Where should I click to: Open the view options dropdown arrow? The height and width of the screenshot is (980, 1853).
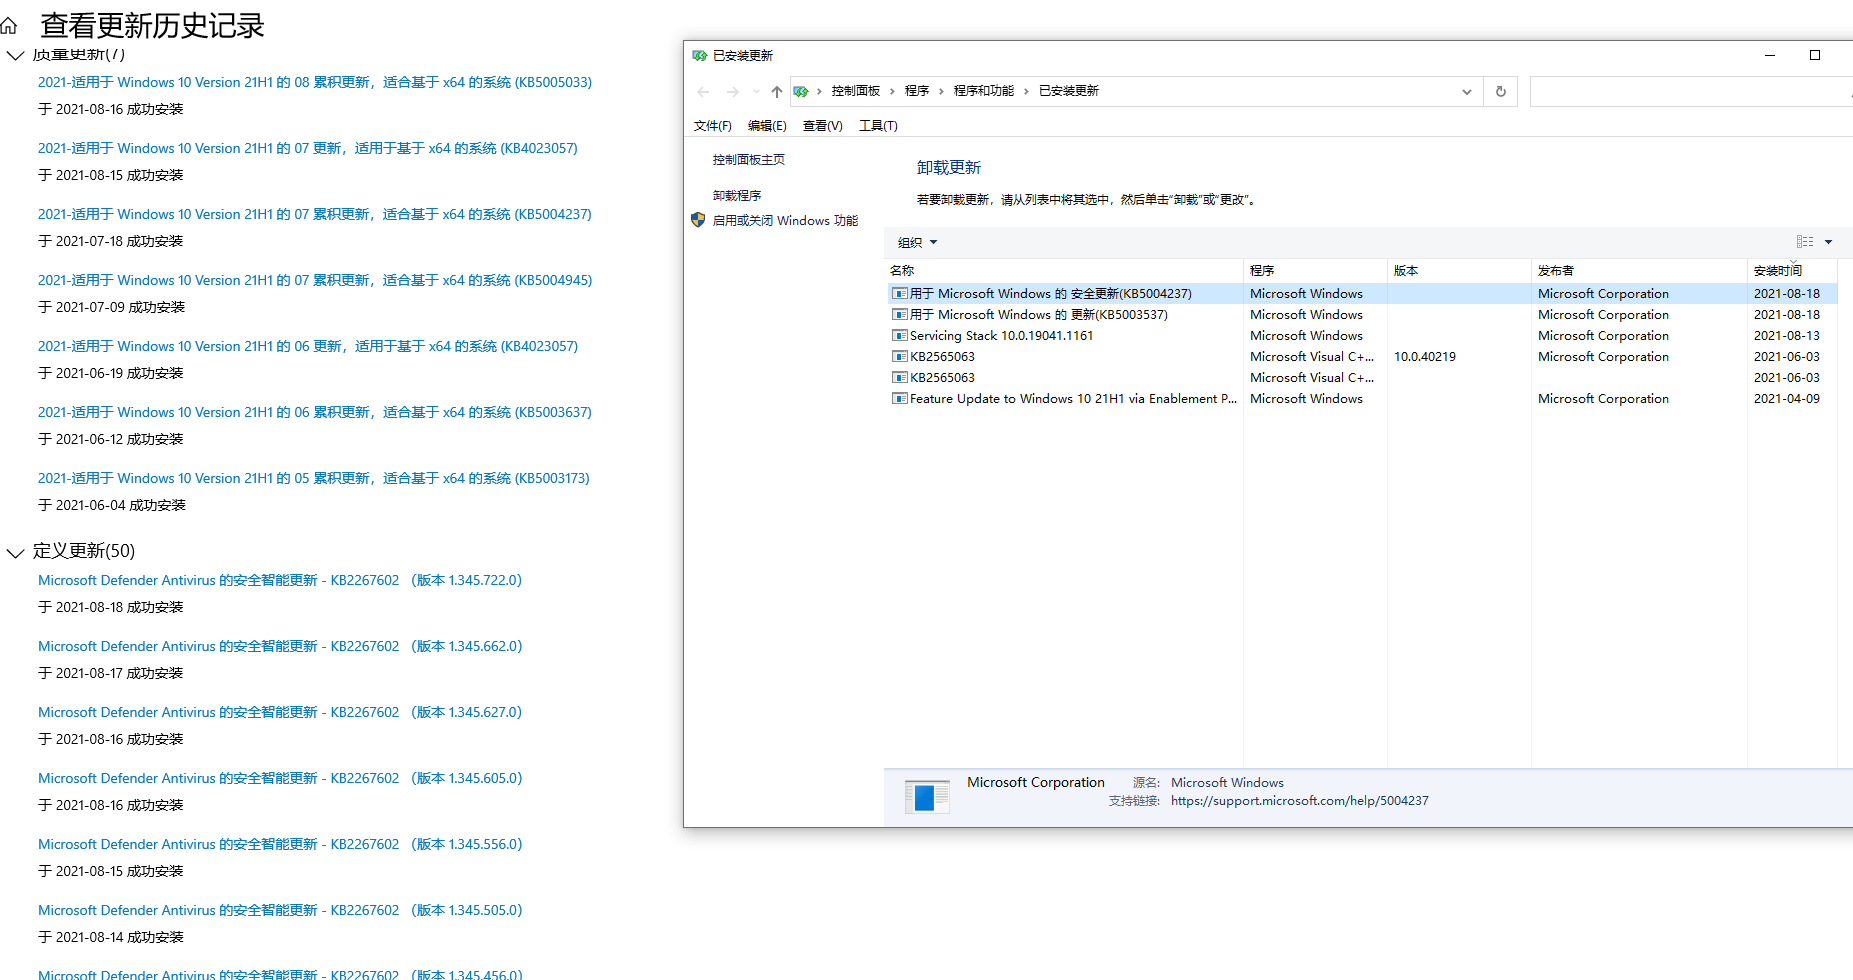(x=1828, y=242)
